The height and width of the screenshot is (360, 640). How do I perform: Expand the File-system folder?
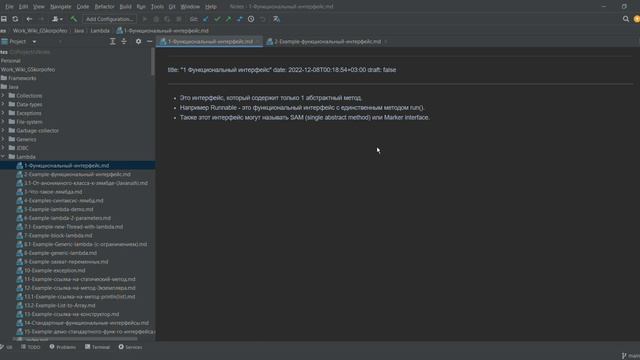coord(3,122)
